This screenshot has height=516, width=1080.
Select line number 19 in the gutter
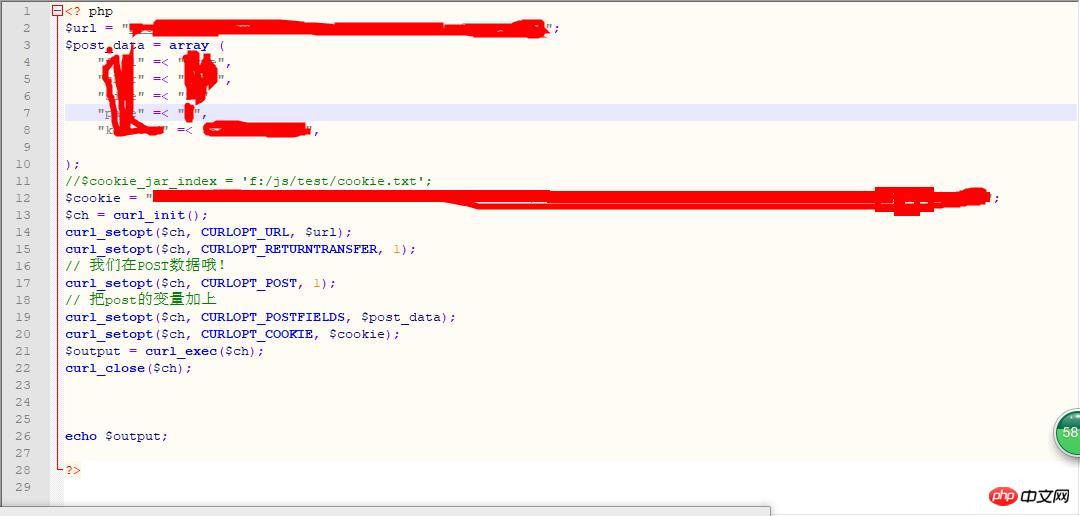pos(23,317)
